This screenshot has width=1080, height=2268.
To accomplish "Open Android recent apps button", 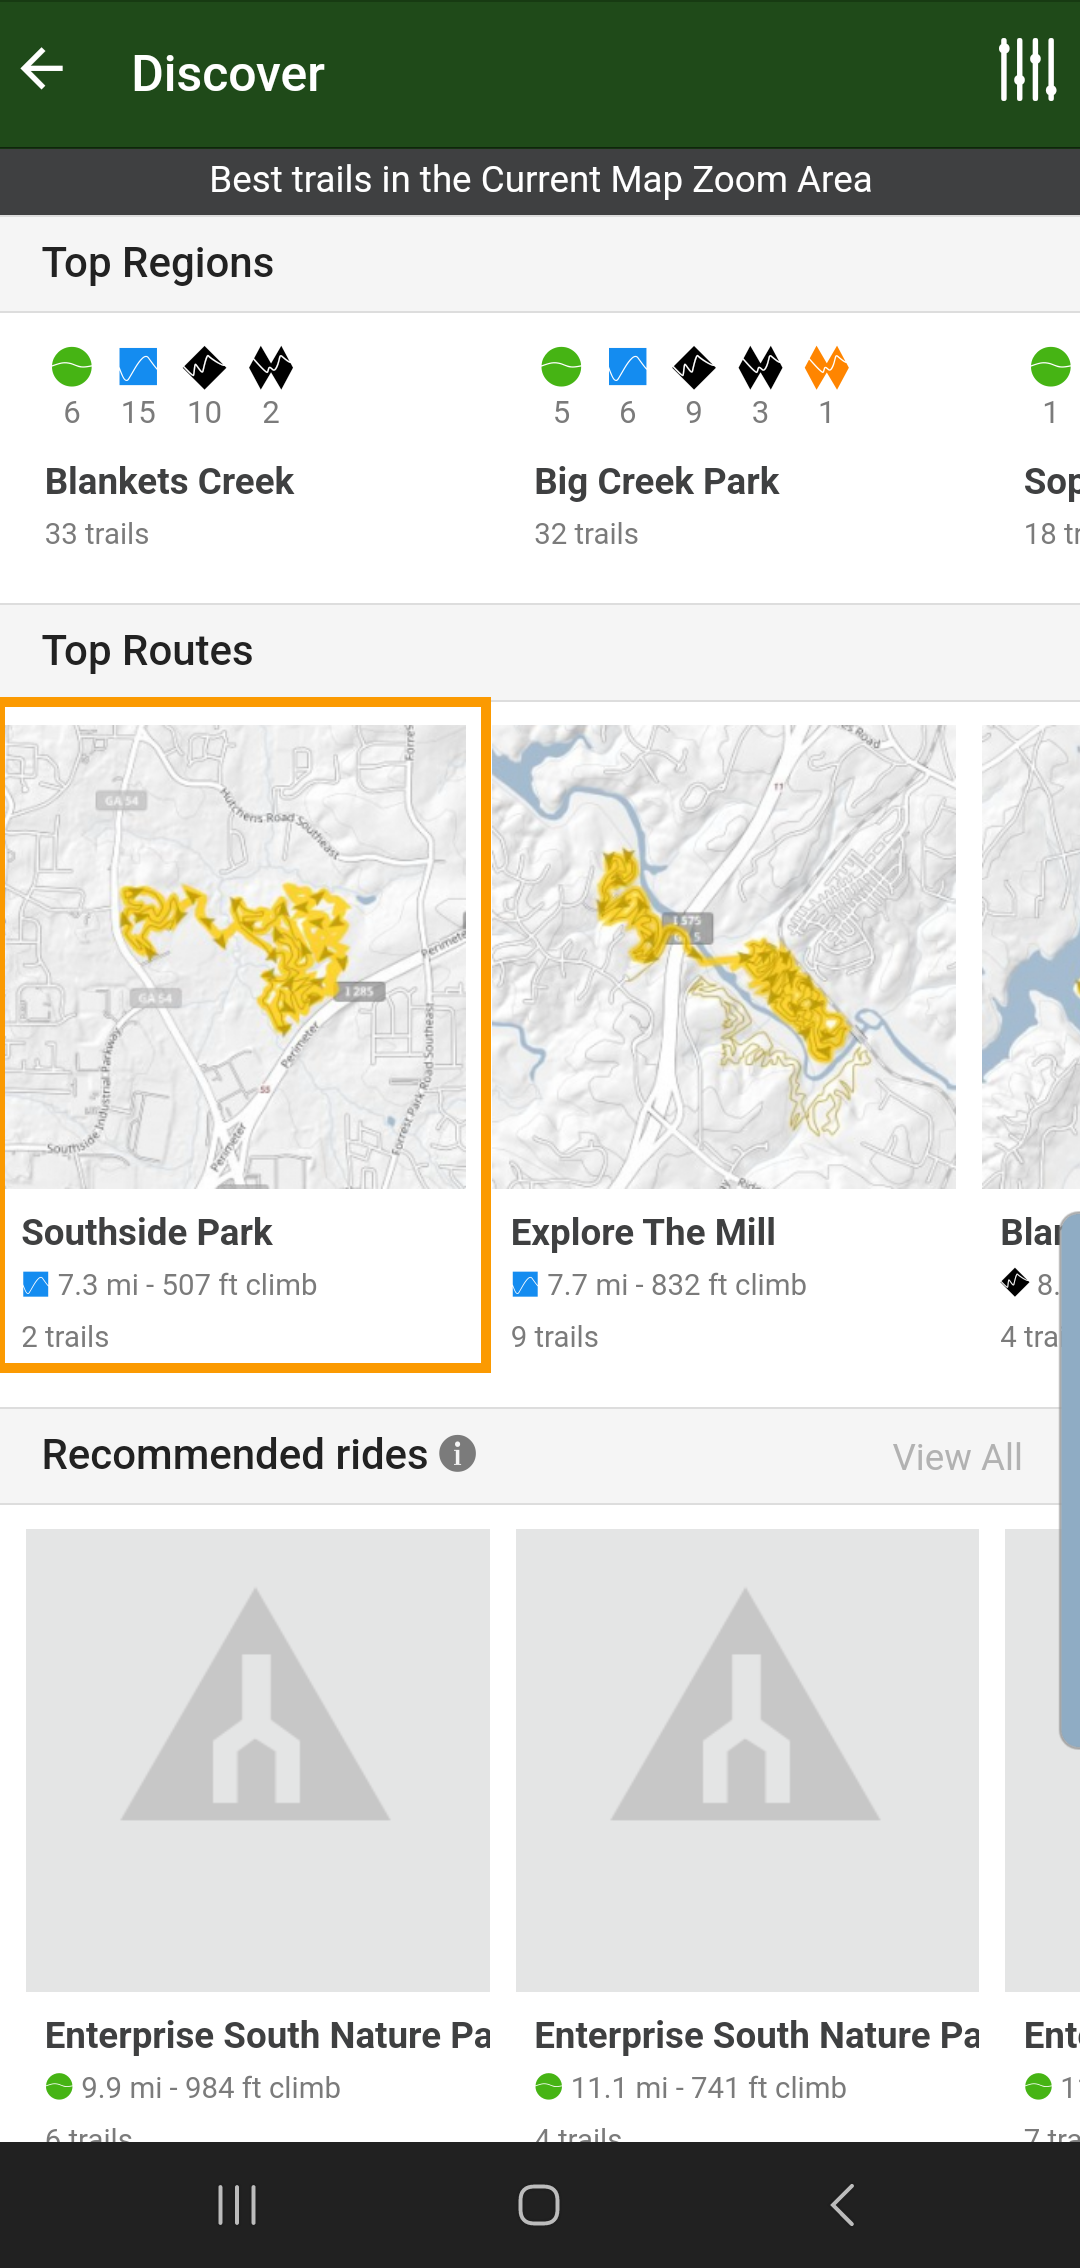I will pyautogui.click(x=237, y=2204).
